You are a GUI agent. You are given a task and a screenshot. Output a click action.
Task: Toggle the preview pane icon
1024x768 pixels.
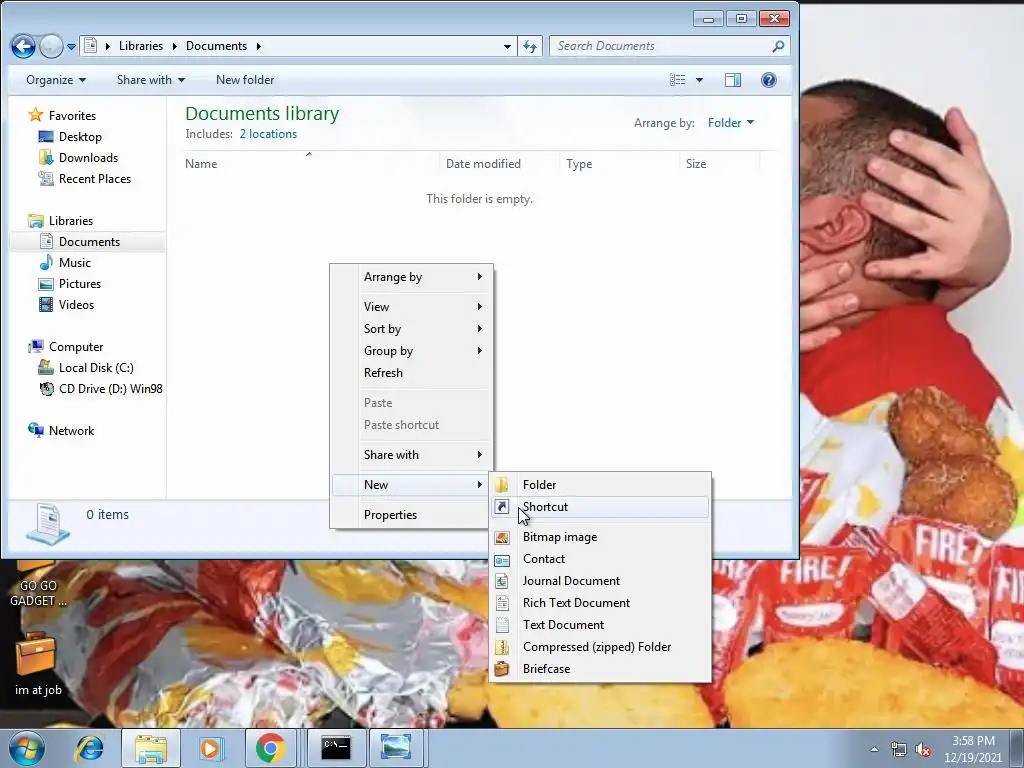(733, 80)
